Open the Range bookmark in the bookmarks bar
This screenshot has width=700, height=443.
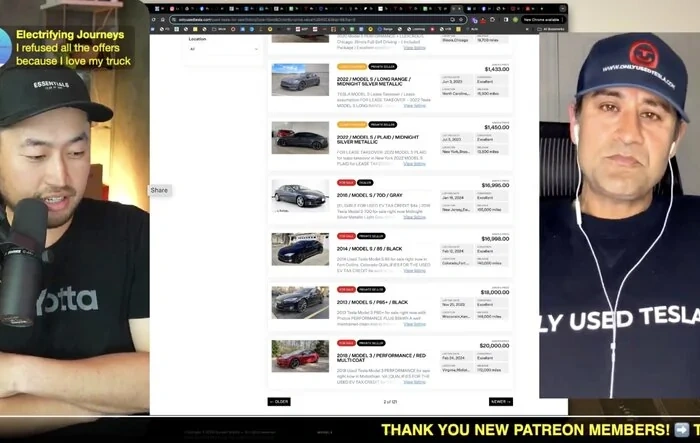click(x=387, y=29)
